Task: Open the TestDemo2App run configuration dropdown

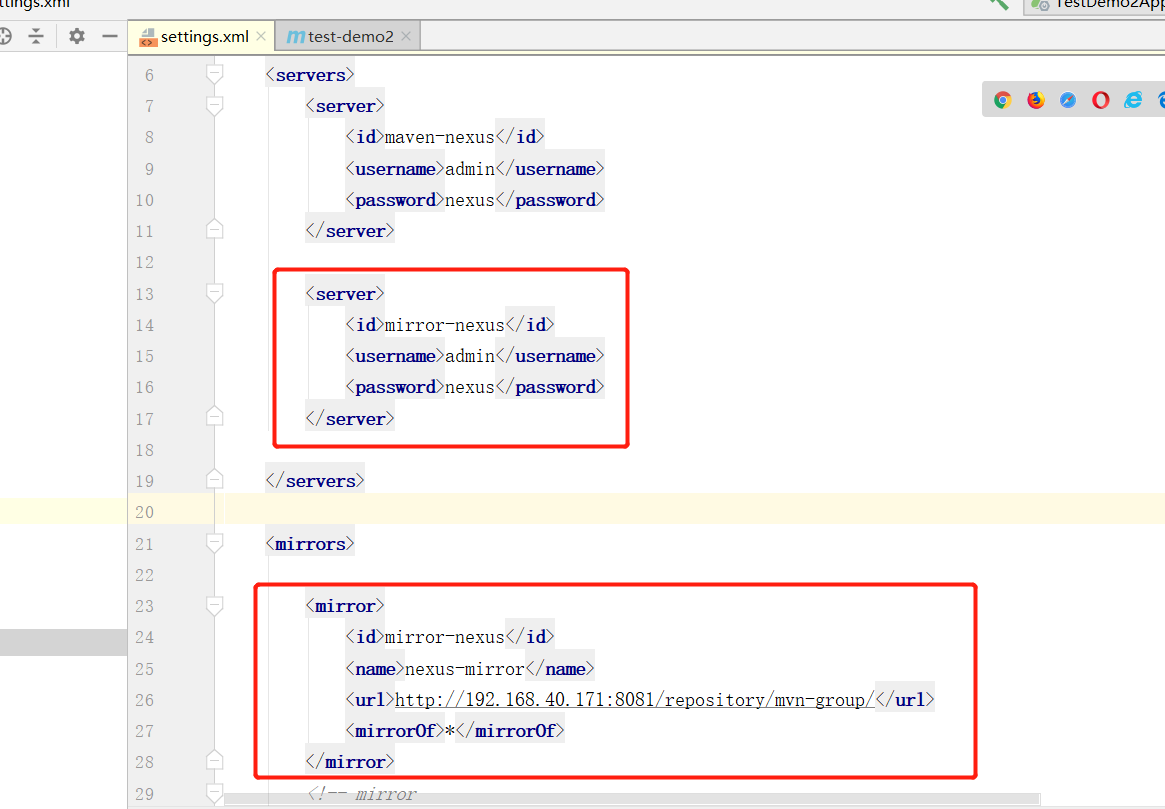Action: [x=1094, y=5]
